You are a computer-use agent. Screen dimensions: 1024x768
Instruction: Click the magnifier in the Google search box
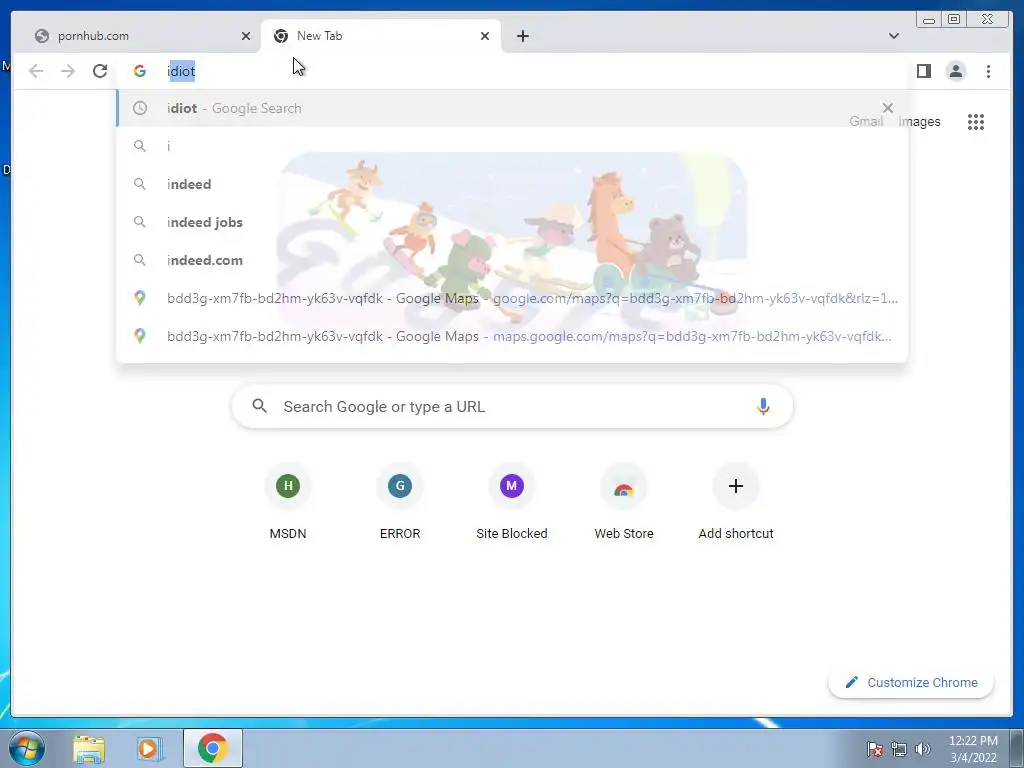(259, 406)
